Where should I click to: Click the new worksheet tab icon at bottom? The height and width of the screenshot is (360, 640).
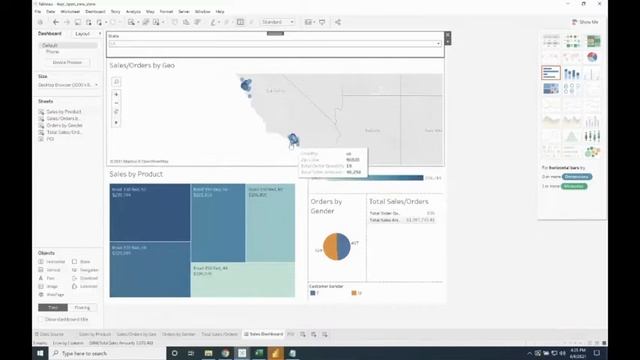tap(303, 334)
